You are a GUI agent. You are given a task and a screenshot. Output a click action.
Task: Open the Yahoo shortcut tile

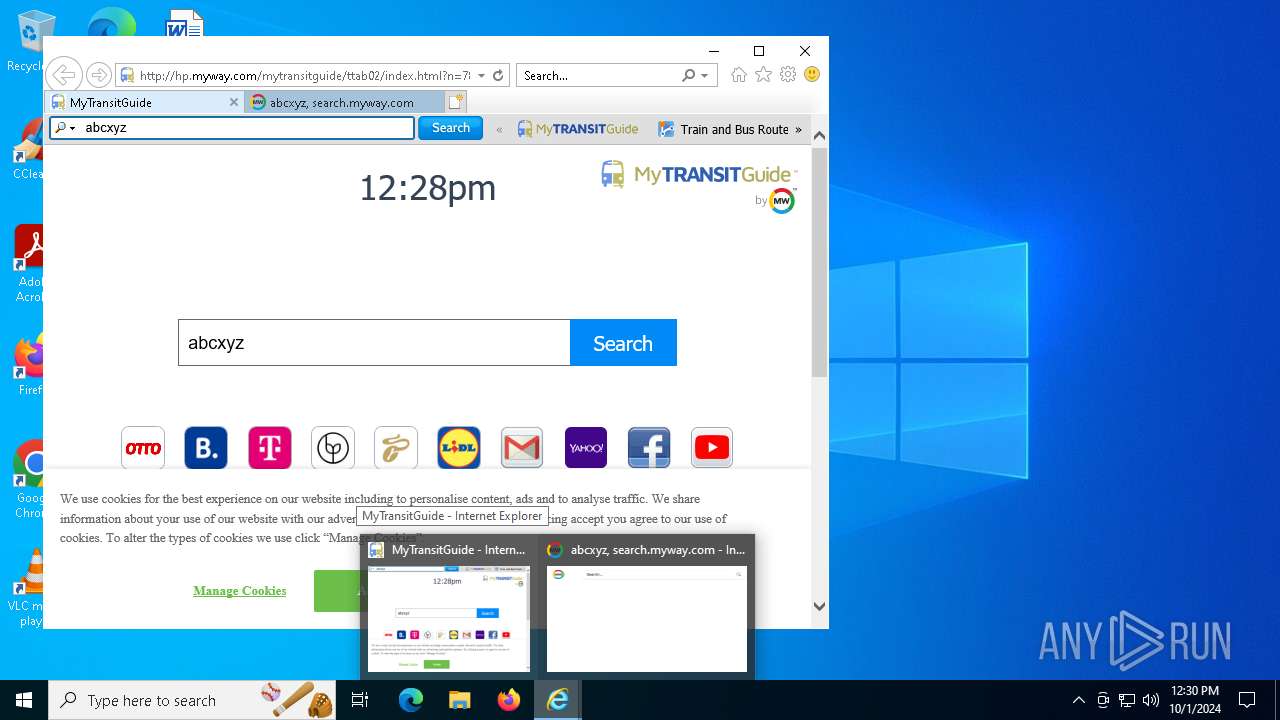pos(586,448)
